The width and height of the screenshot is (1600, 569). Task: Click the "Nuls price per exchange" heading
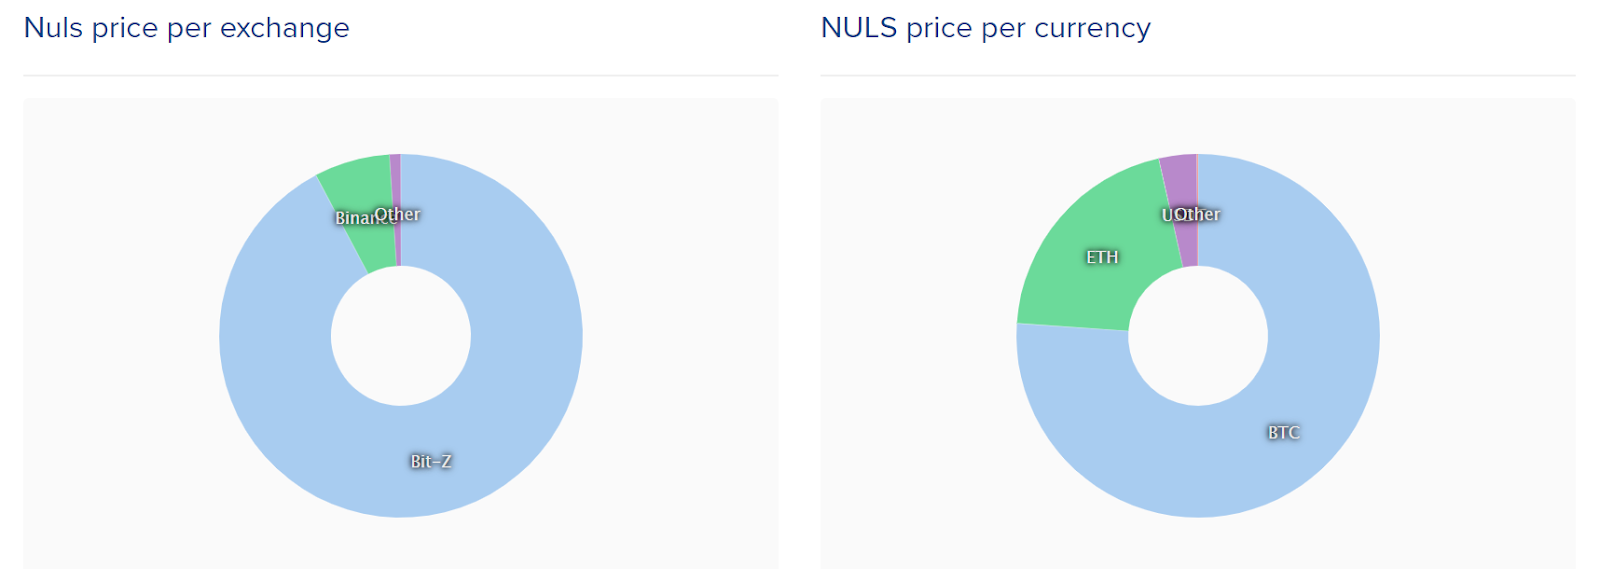(186, 28)
